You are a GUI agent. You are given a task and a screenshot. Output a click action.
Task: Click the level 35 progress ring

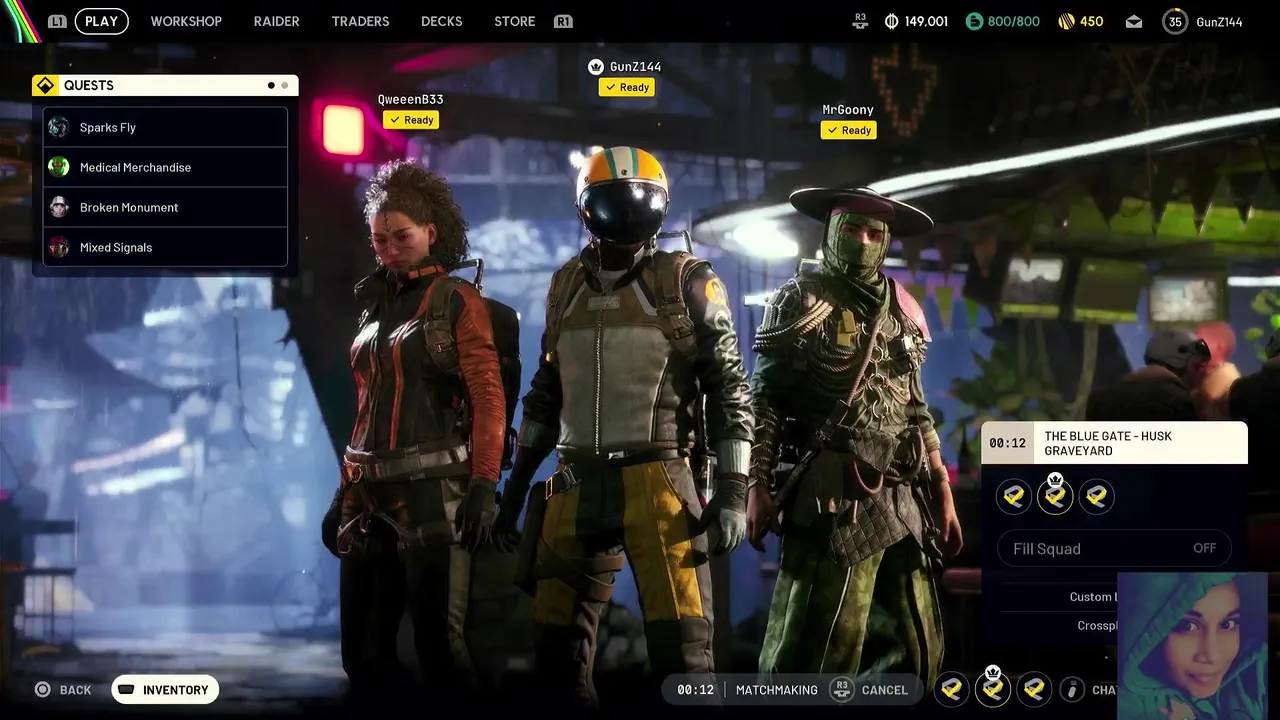[1175, 21]
